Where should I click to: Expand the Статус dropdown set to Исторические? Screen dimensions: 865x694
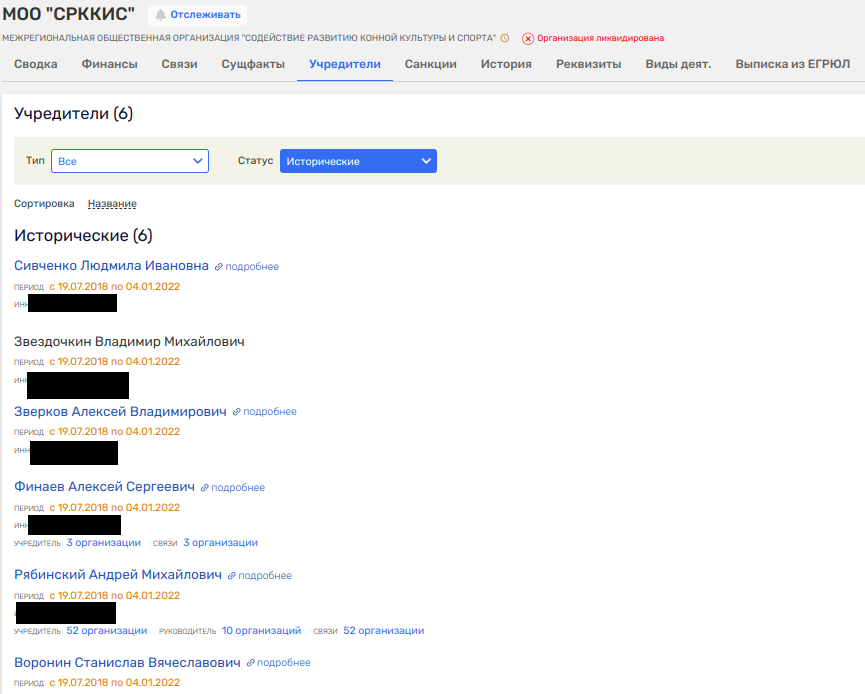(x=358, y=161)
